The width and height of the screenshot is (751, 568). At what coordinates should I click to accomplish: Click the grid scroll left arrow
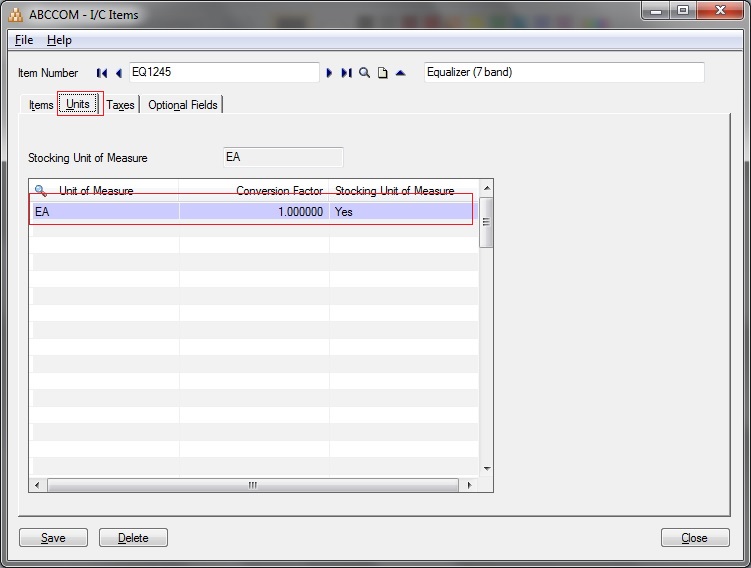[x=37, y=485]
